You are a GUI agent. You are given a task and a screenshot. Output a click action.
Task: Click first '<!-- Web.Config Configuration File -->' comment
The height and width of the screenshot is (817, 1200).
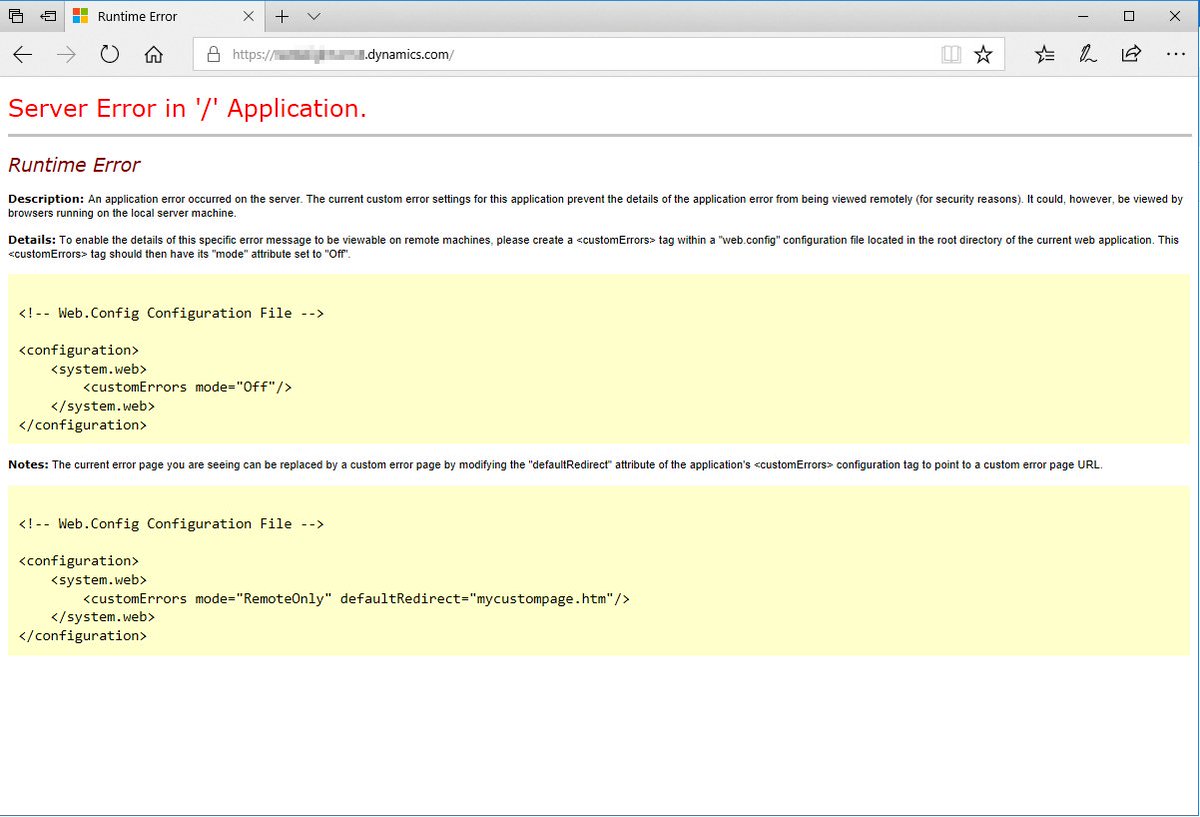171,313
